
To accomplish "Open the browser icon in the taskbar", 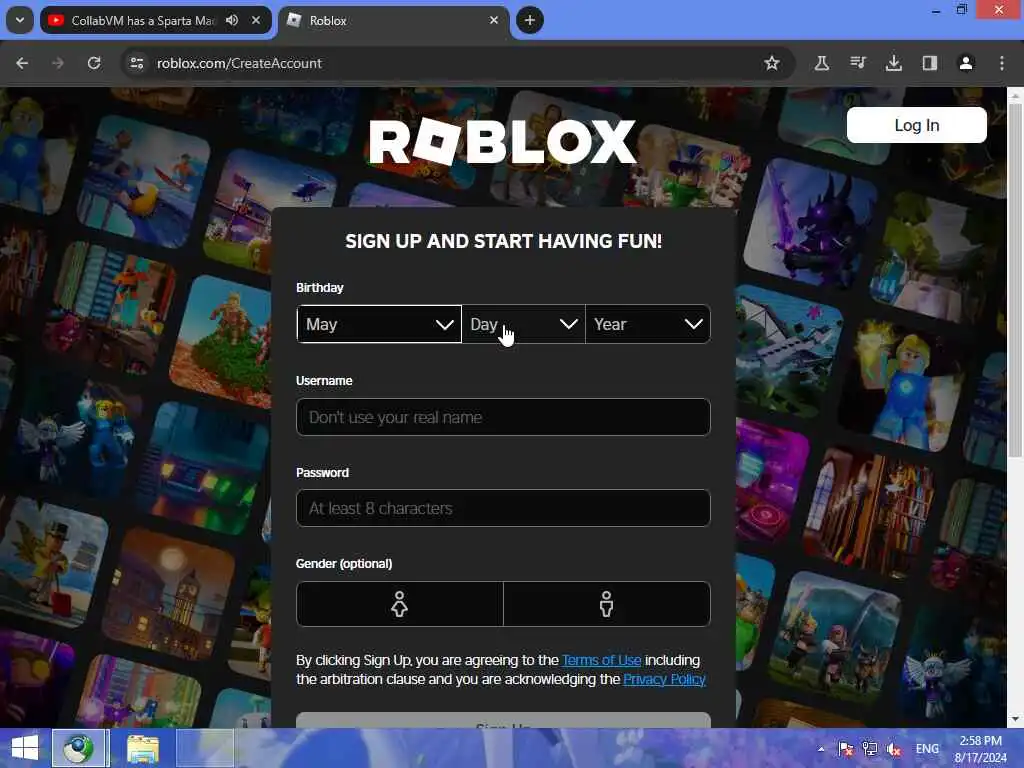I will click(78, 748).
